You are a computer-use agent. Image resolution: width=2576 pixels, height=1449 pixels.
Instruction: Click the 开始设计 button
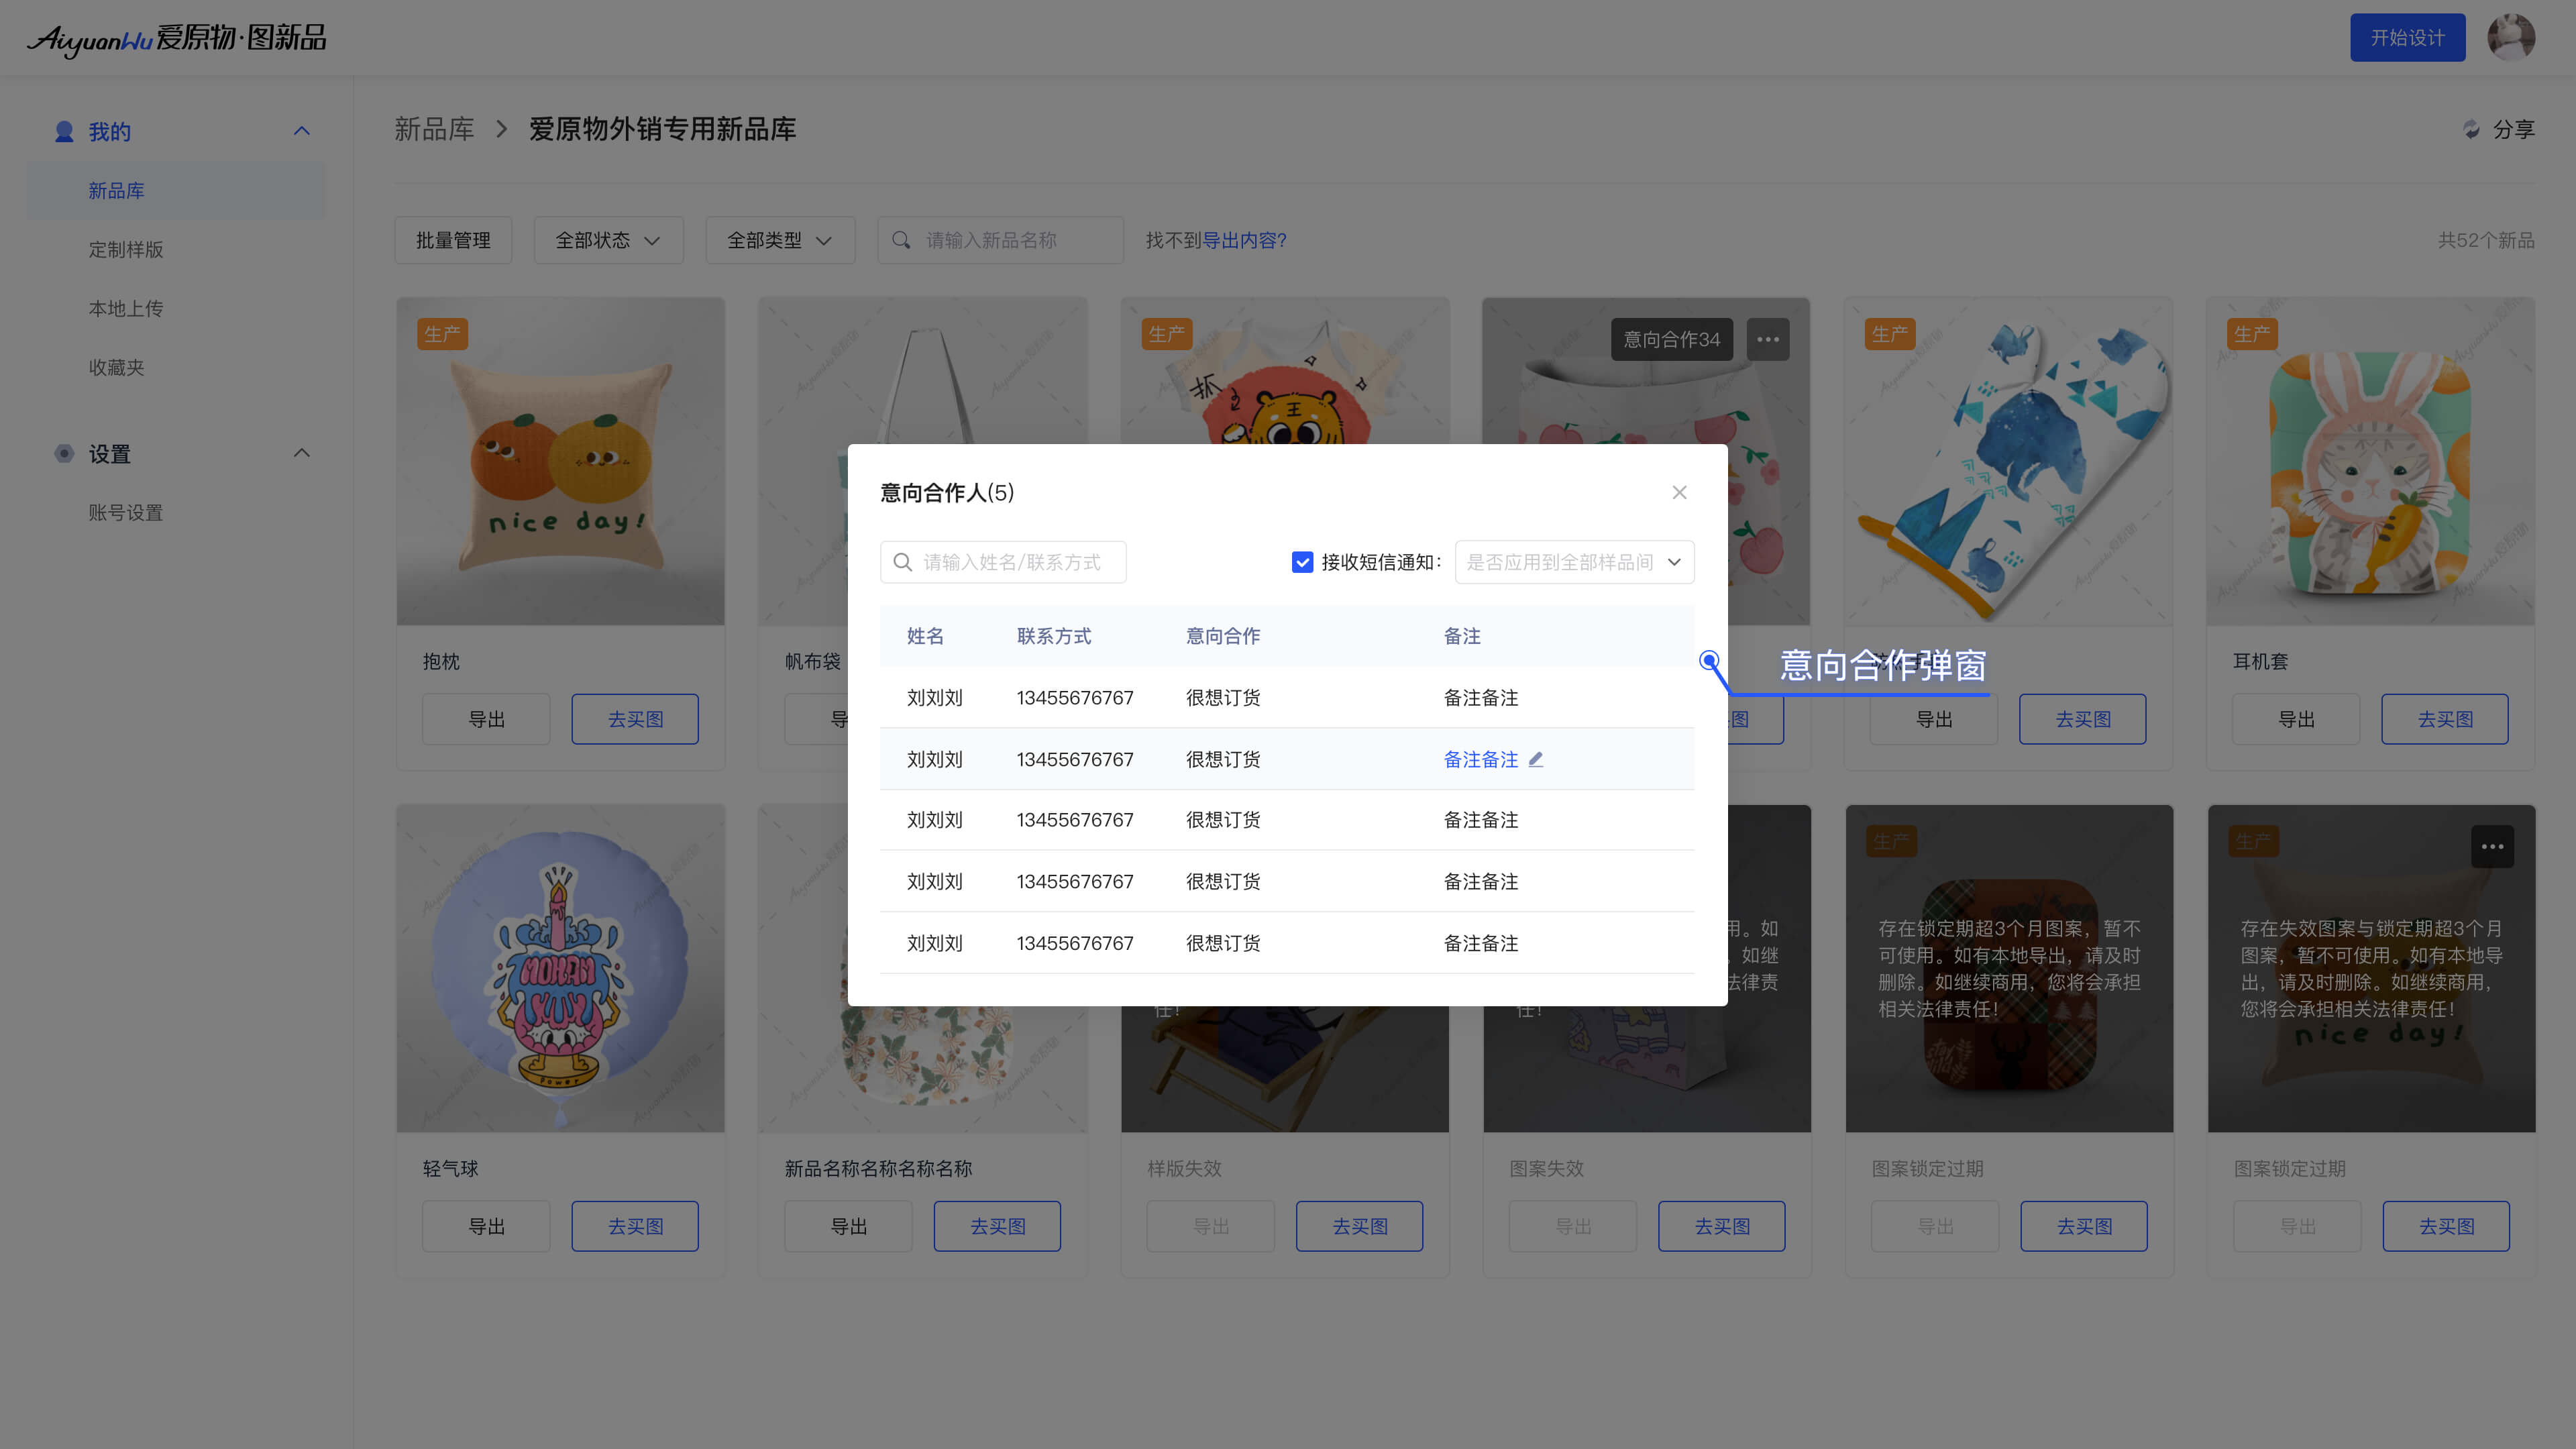tap(2407, 38)
